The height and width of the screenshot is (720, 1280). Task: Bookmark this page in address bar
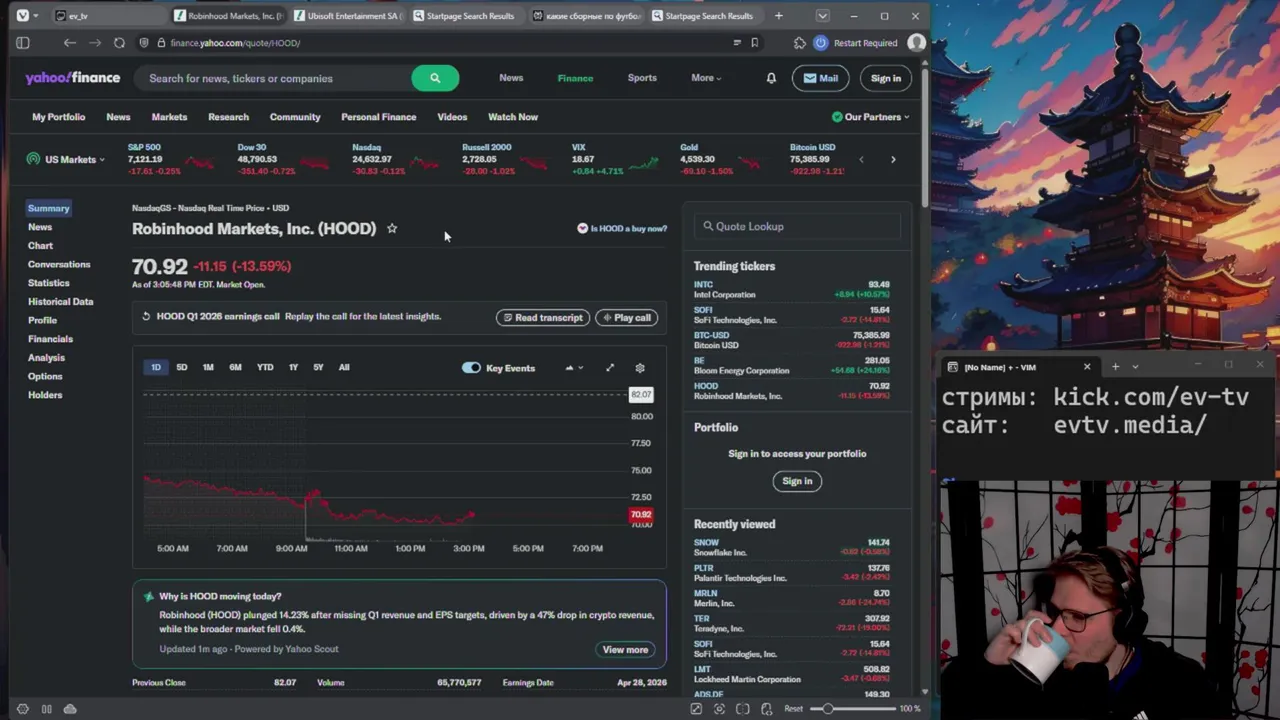tap(754, 43)
